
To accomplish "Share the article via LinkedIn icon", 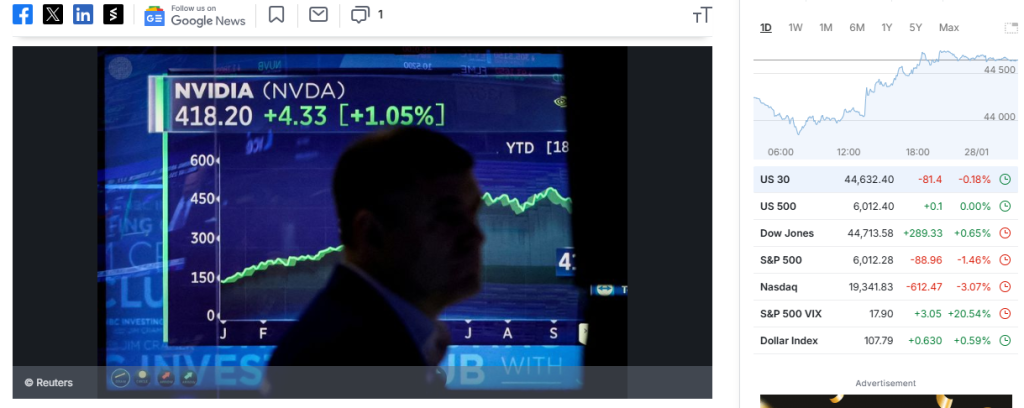I will [83, 14].
